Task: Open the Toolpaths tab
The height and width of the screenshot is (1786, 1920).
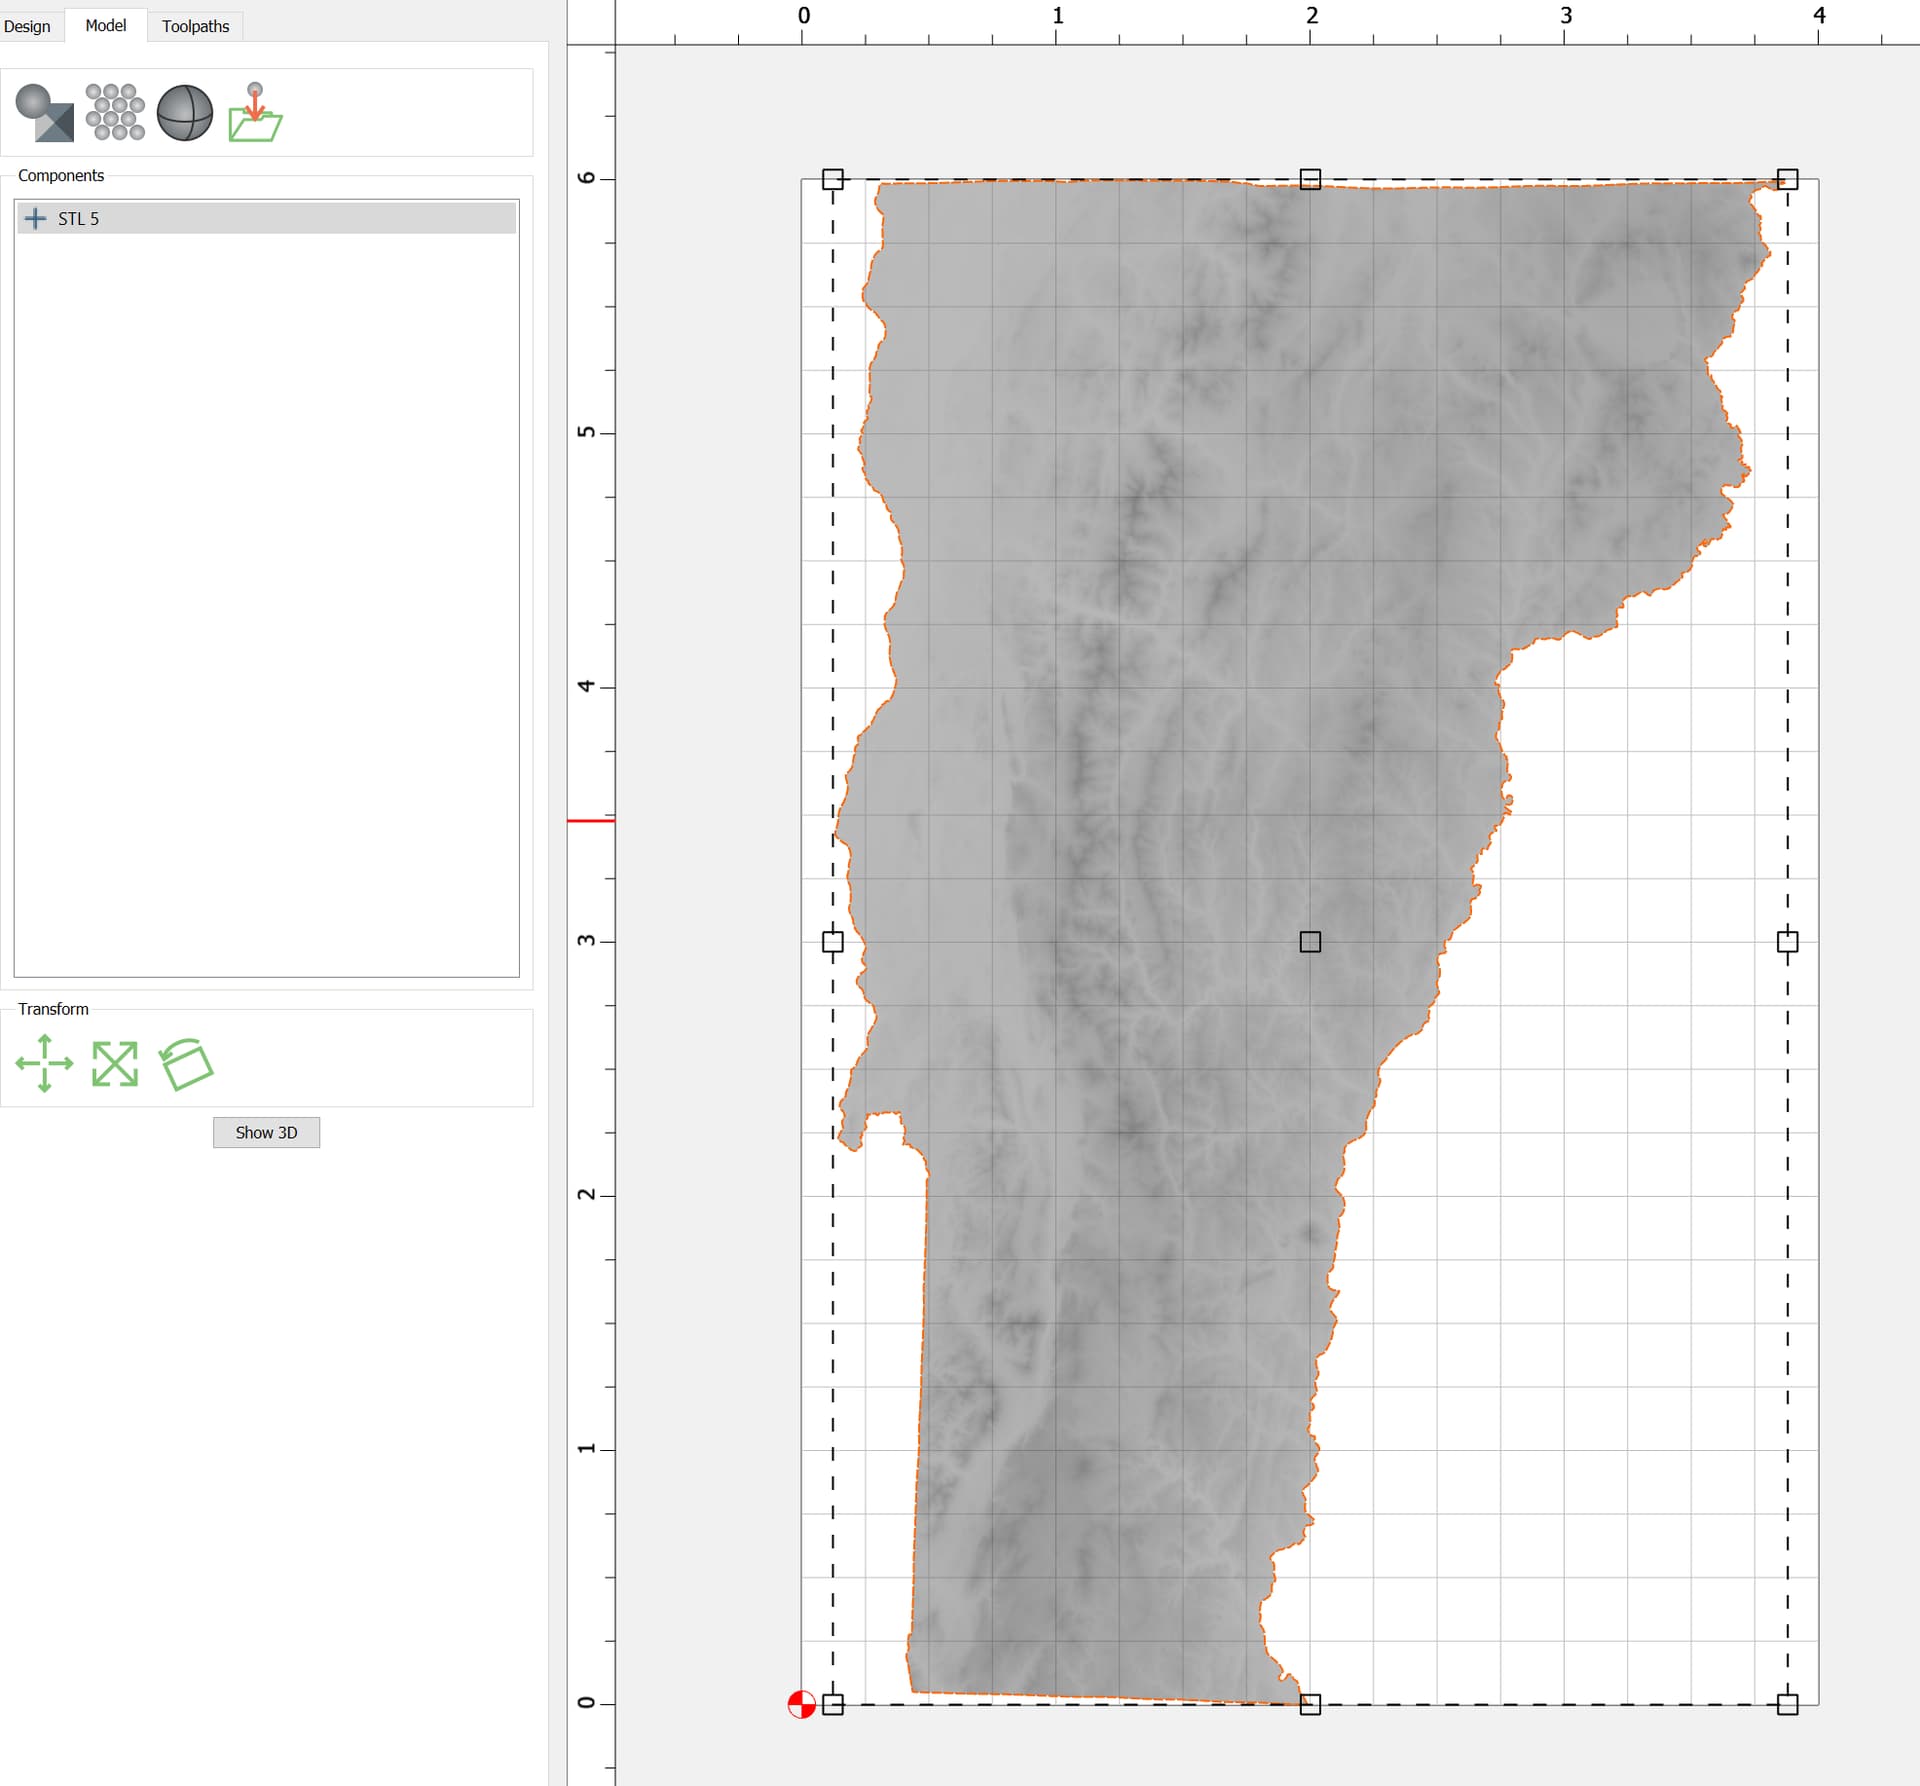Action: pos(195,26)
